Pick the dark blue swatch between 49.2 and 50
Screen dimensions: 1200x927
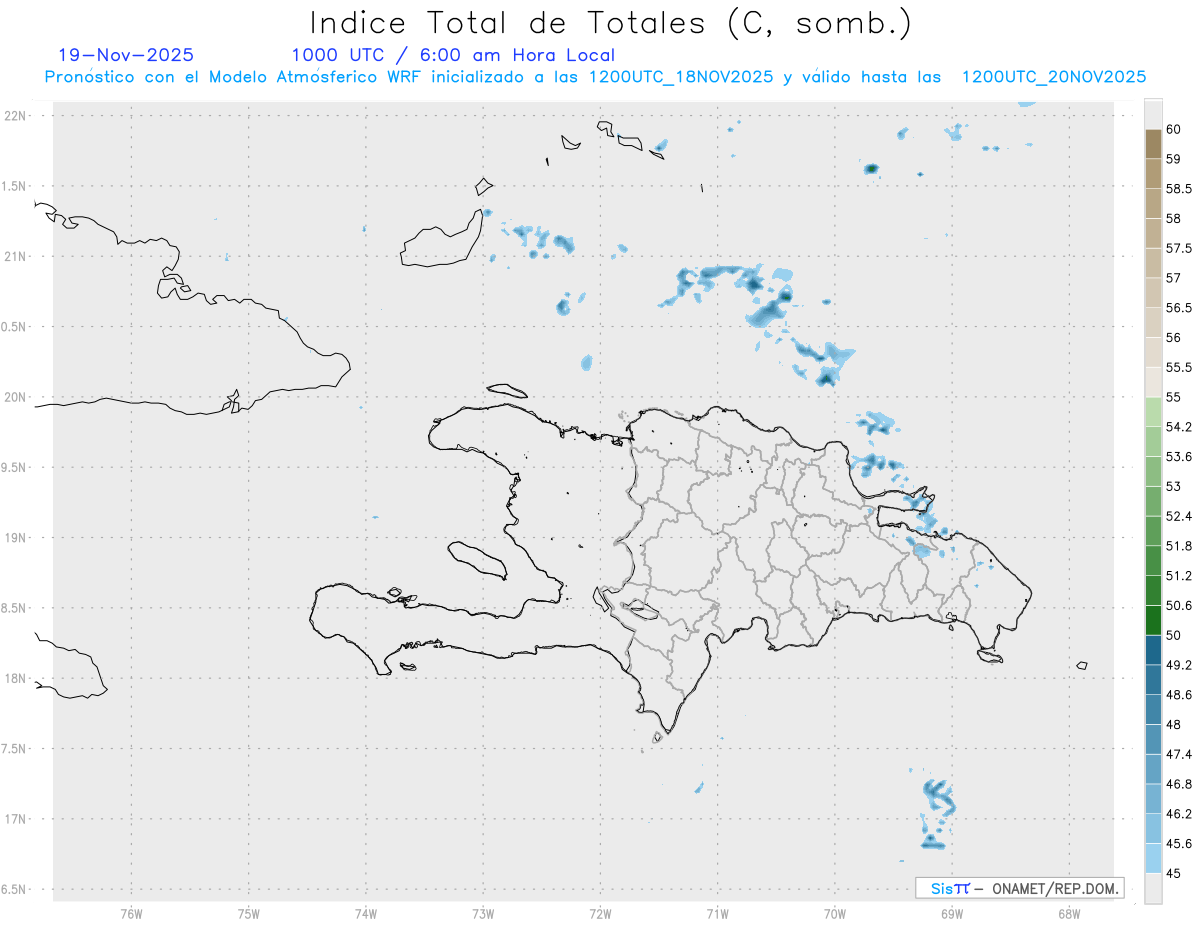point(1153,650)
